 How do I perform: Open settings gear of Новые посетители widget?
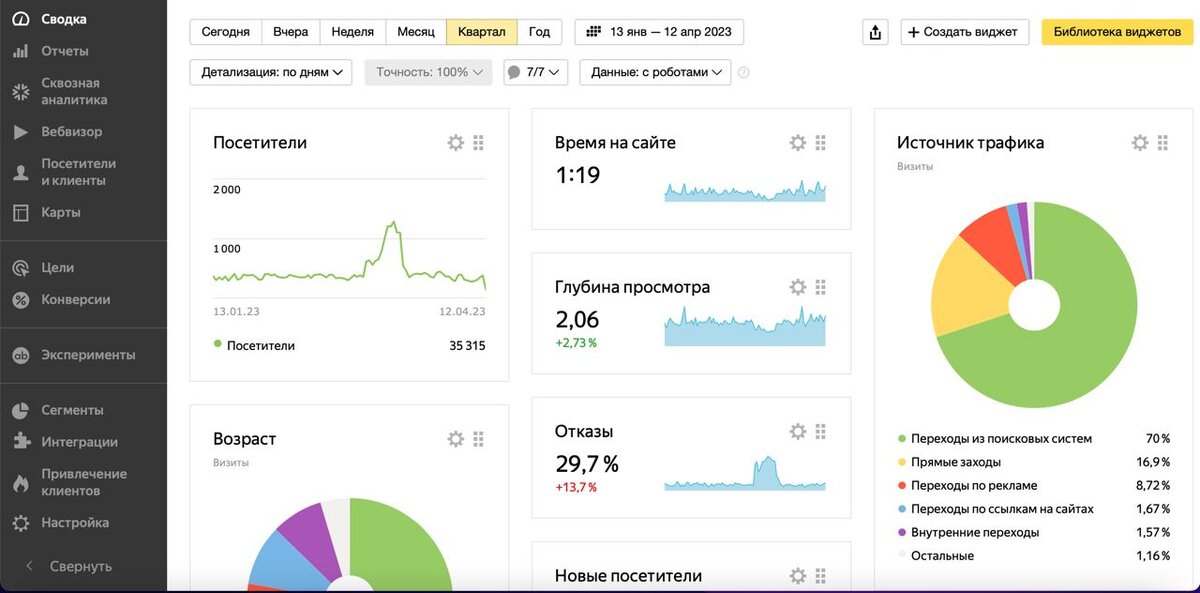[798, 576]
